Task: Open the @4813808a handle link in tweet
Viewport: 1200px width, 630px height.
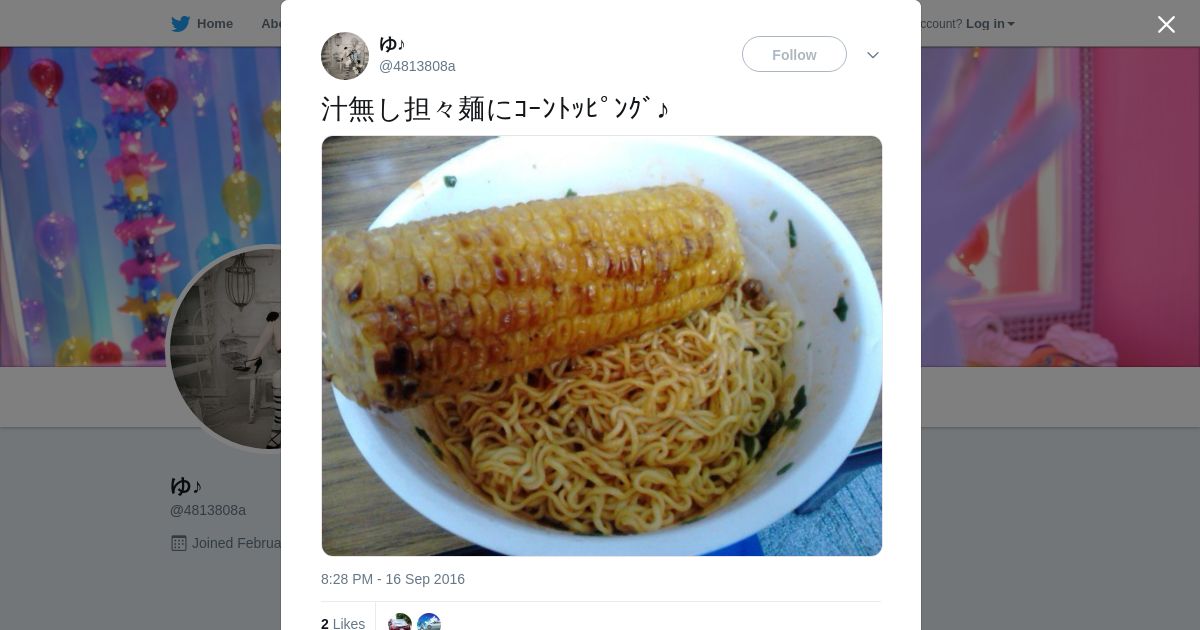Action: [x=417, y=66]
